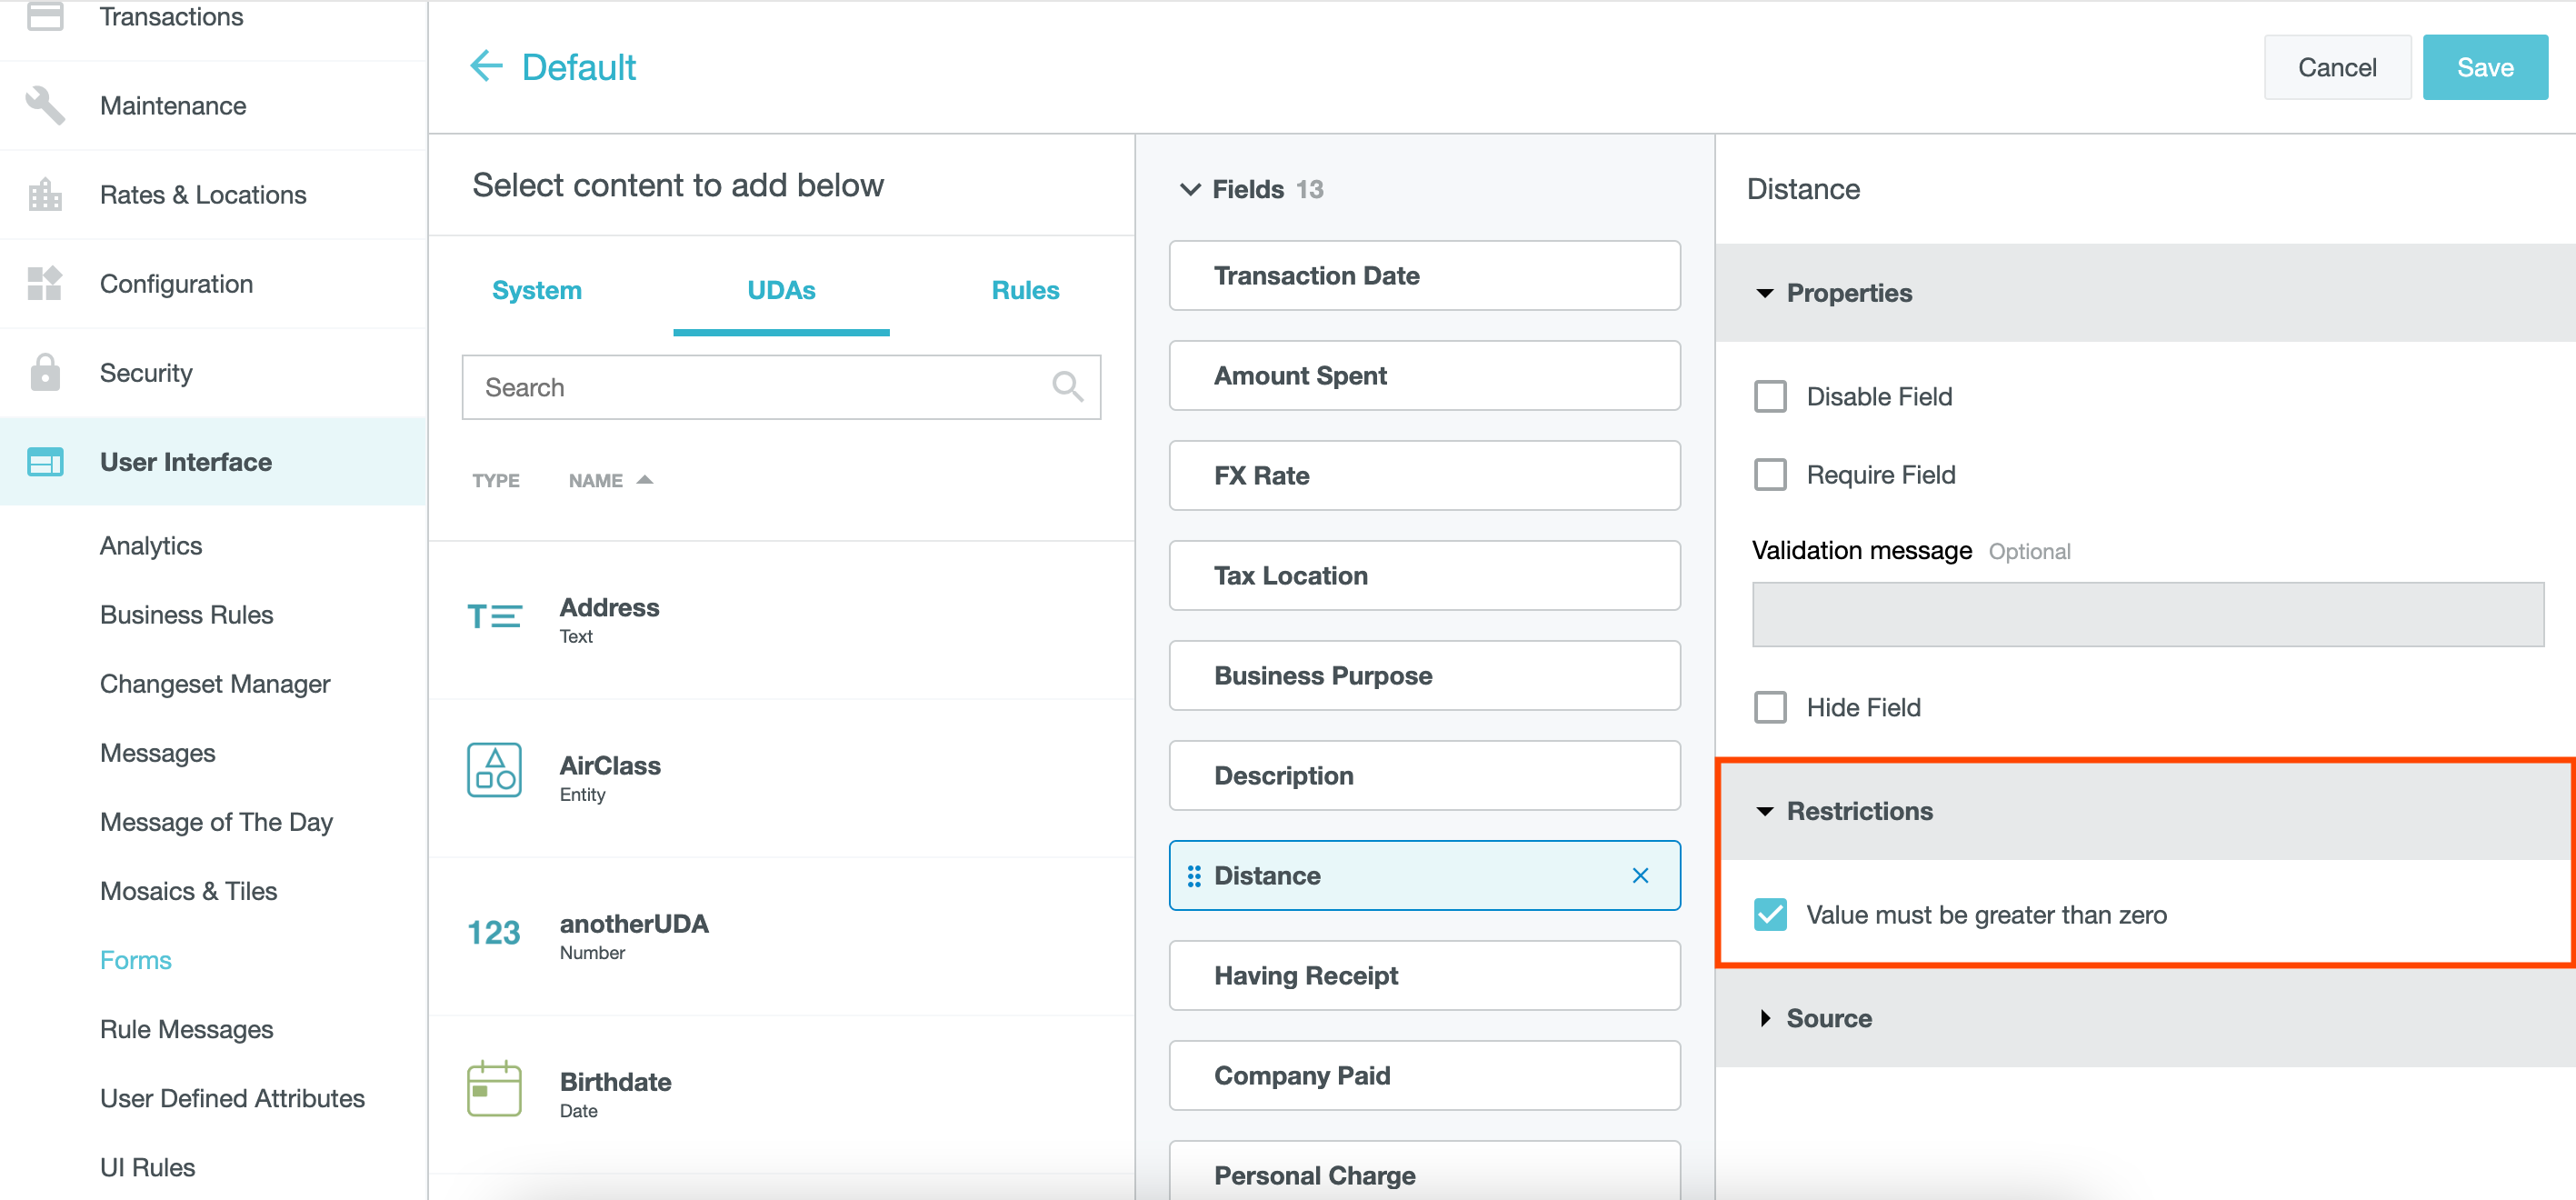The width and height of the screenshot is (2576, 1200).
Task: Collapse the Fields list chevron
Action: click(x=1190, y=189)
